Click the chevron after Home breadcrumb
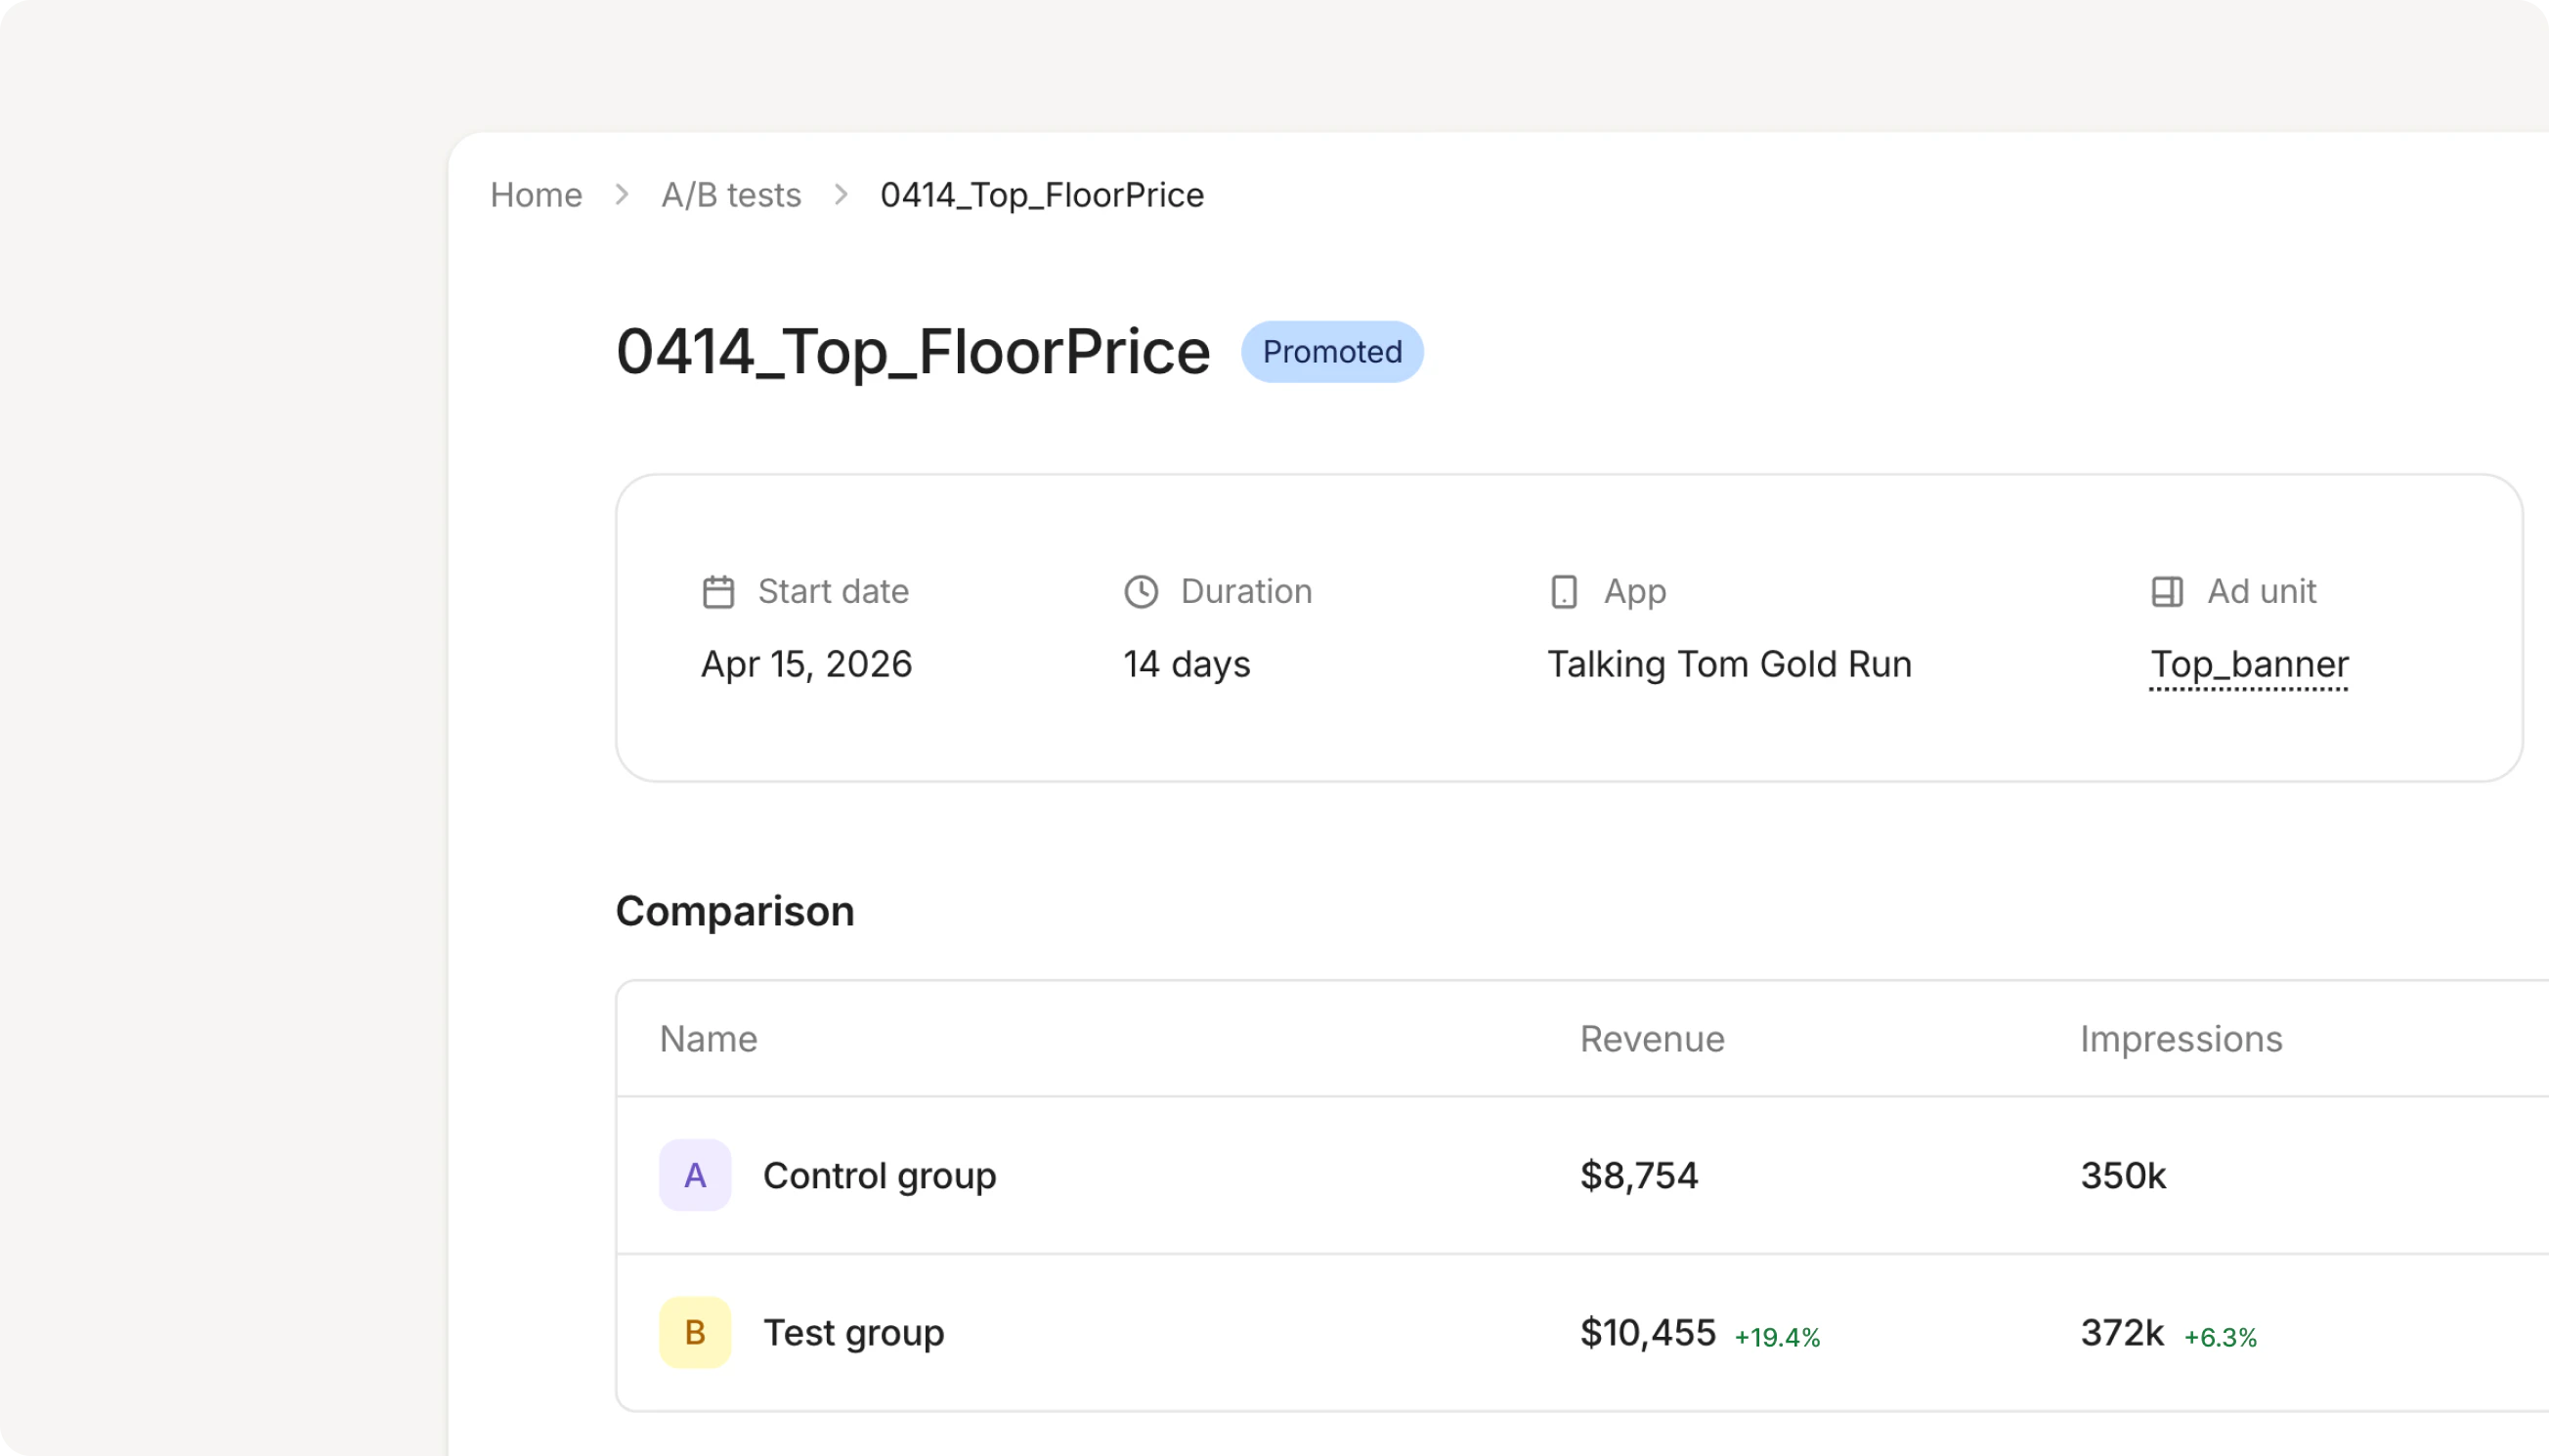 click(x=622, y=194)
